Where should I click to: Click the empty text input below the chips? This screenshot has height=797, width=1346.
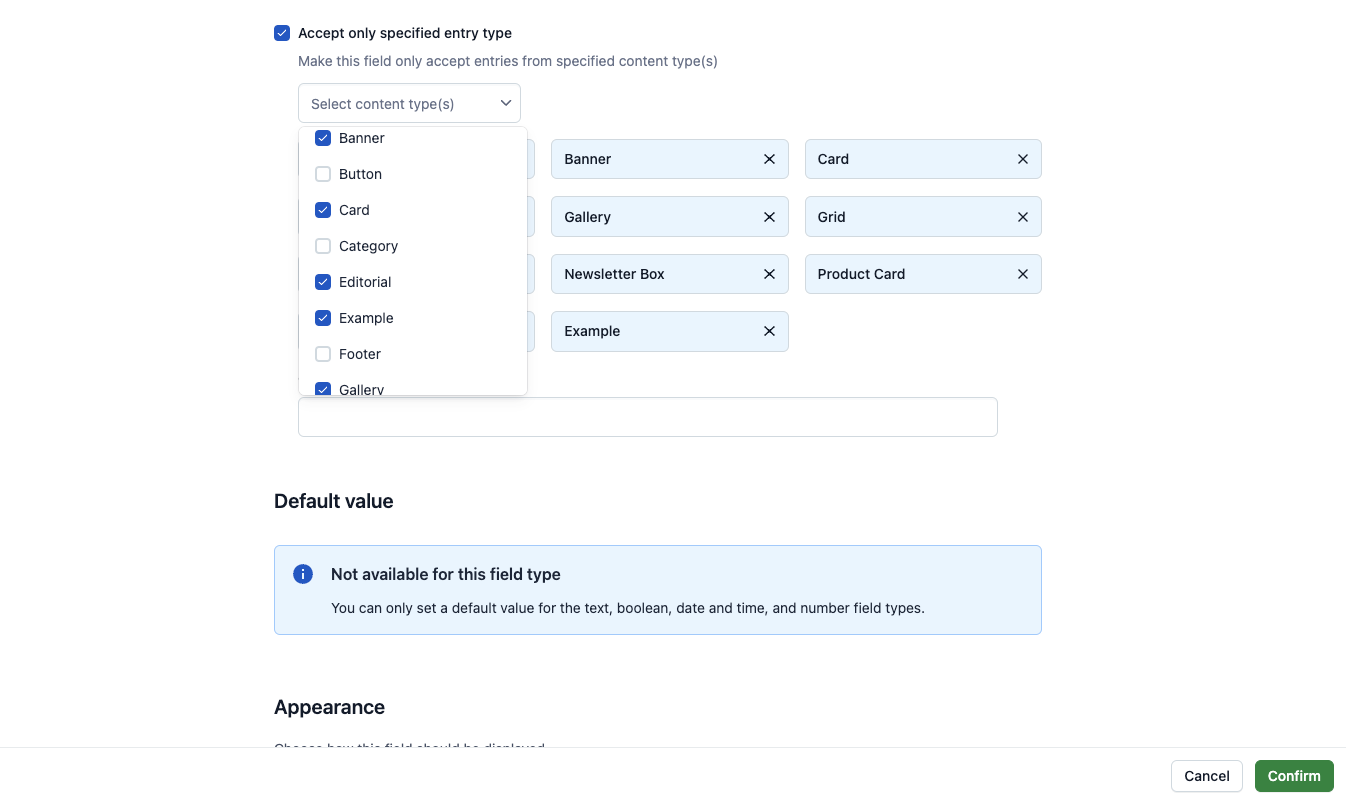pyautogui.click(x=647, y=416)
